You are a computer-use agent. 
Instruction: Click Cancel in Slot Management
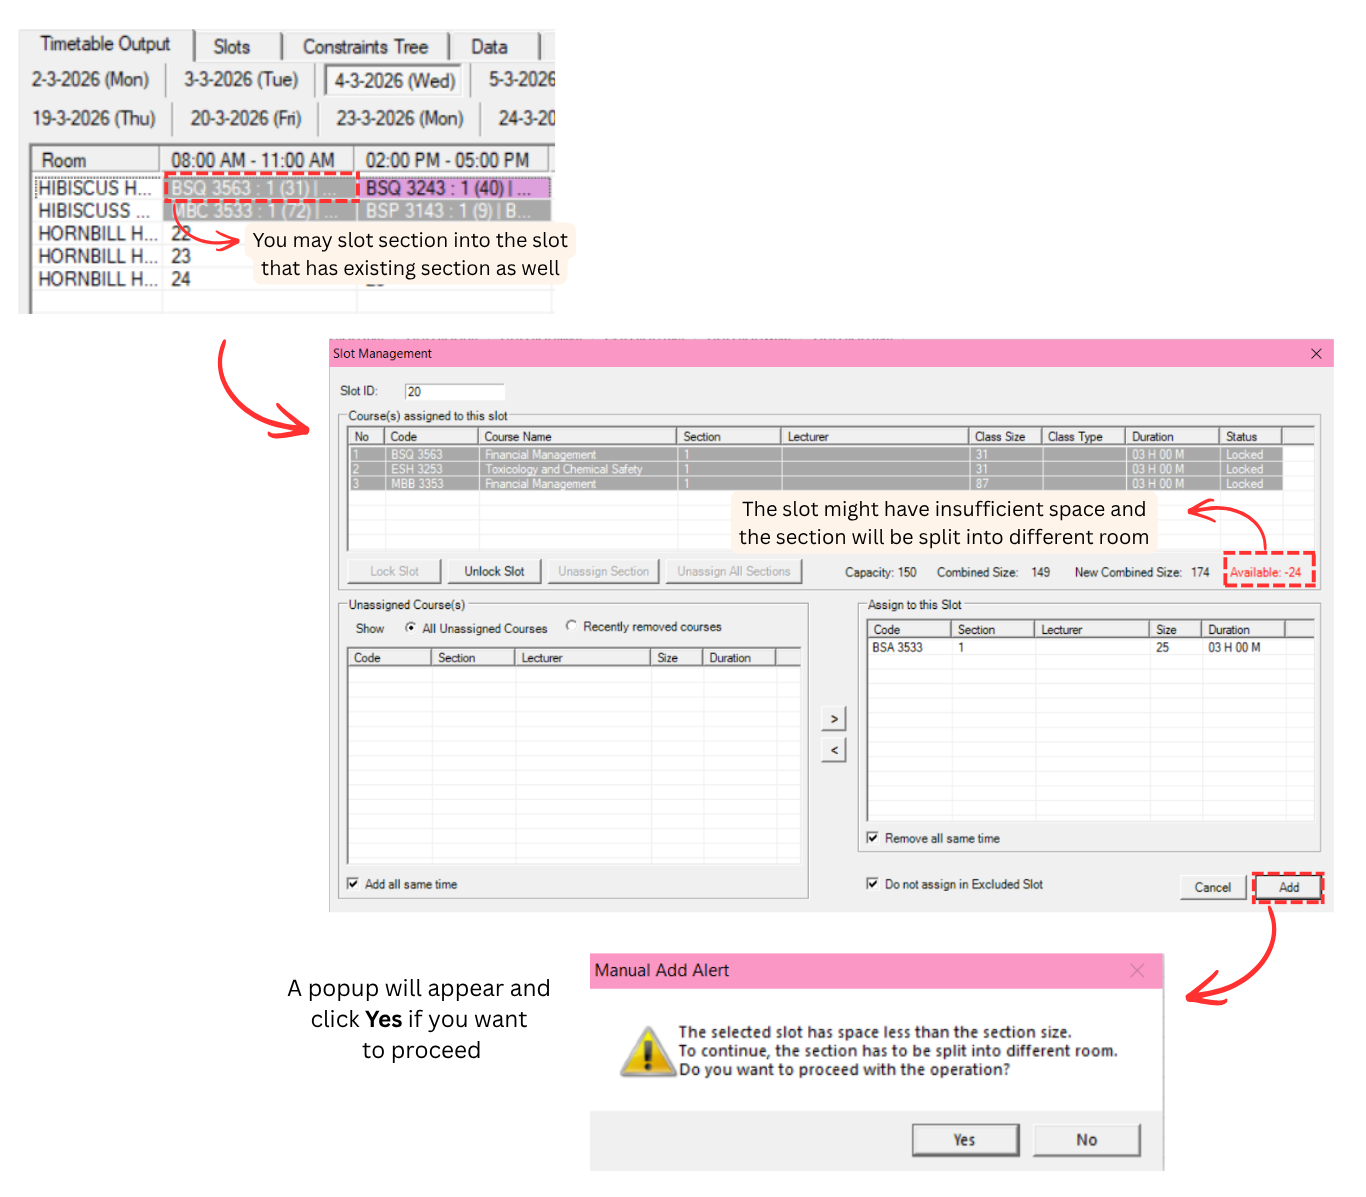click(x=1212, y=887)
